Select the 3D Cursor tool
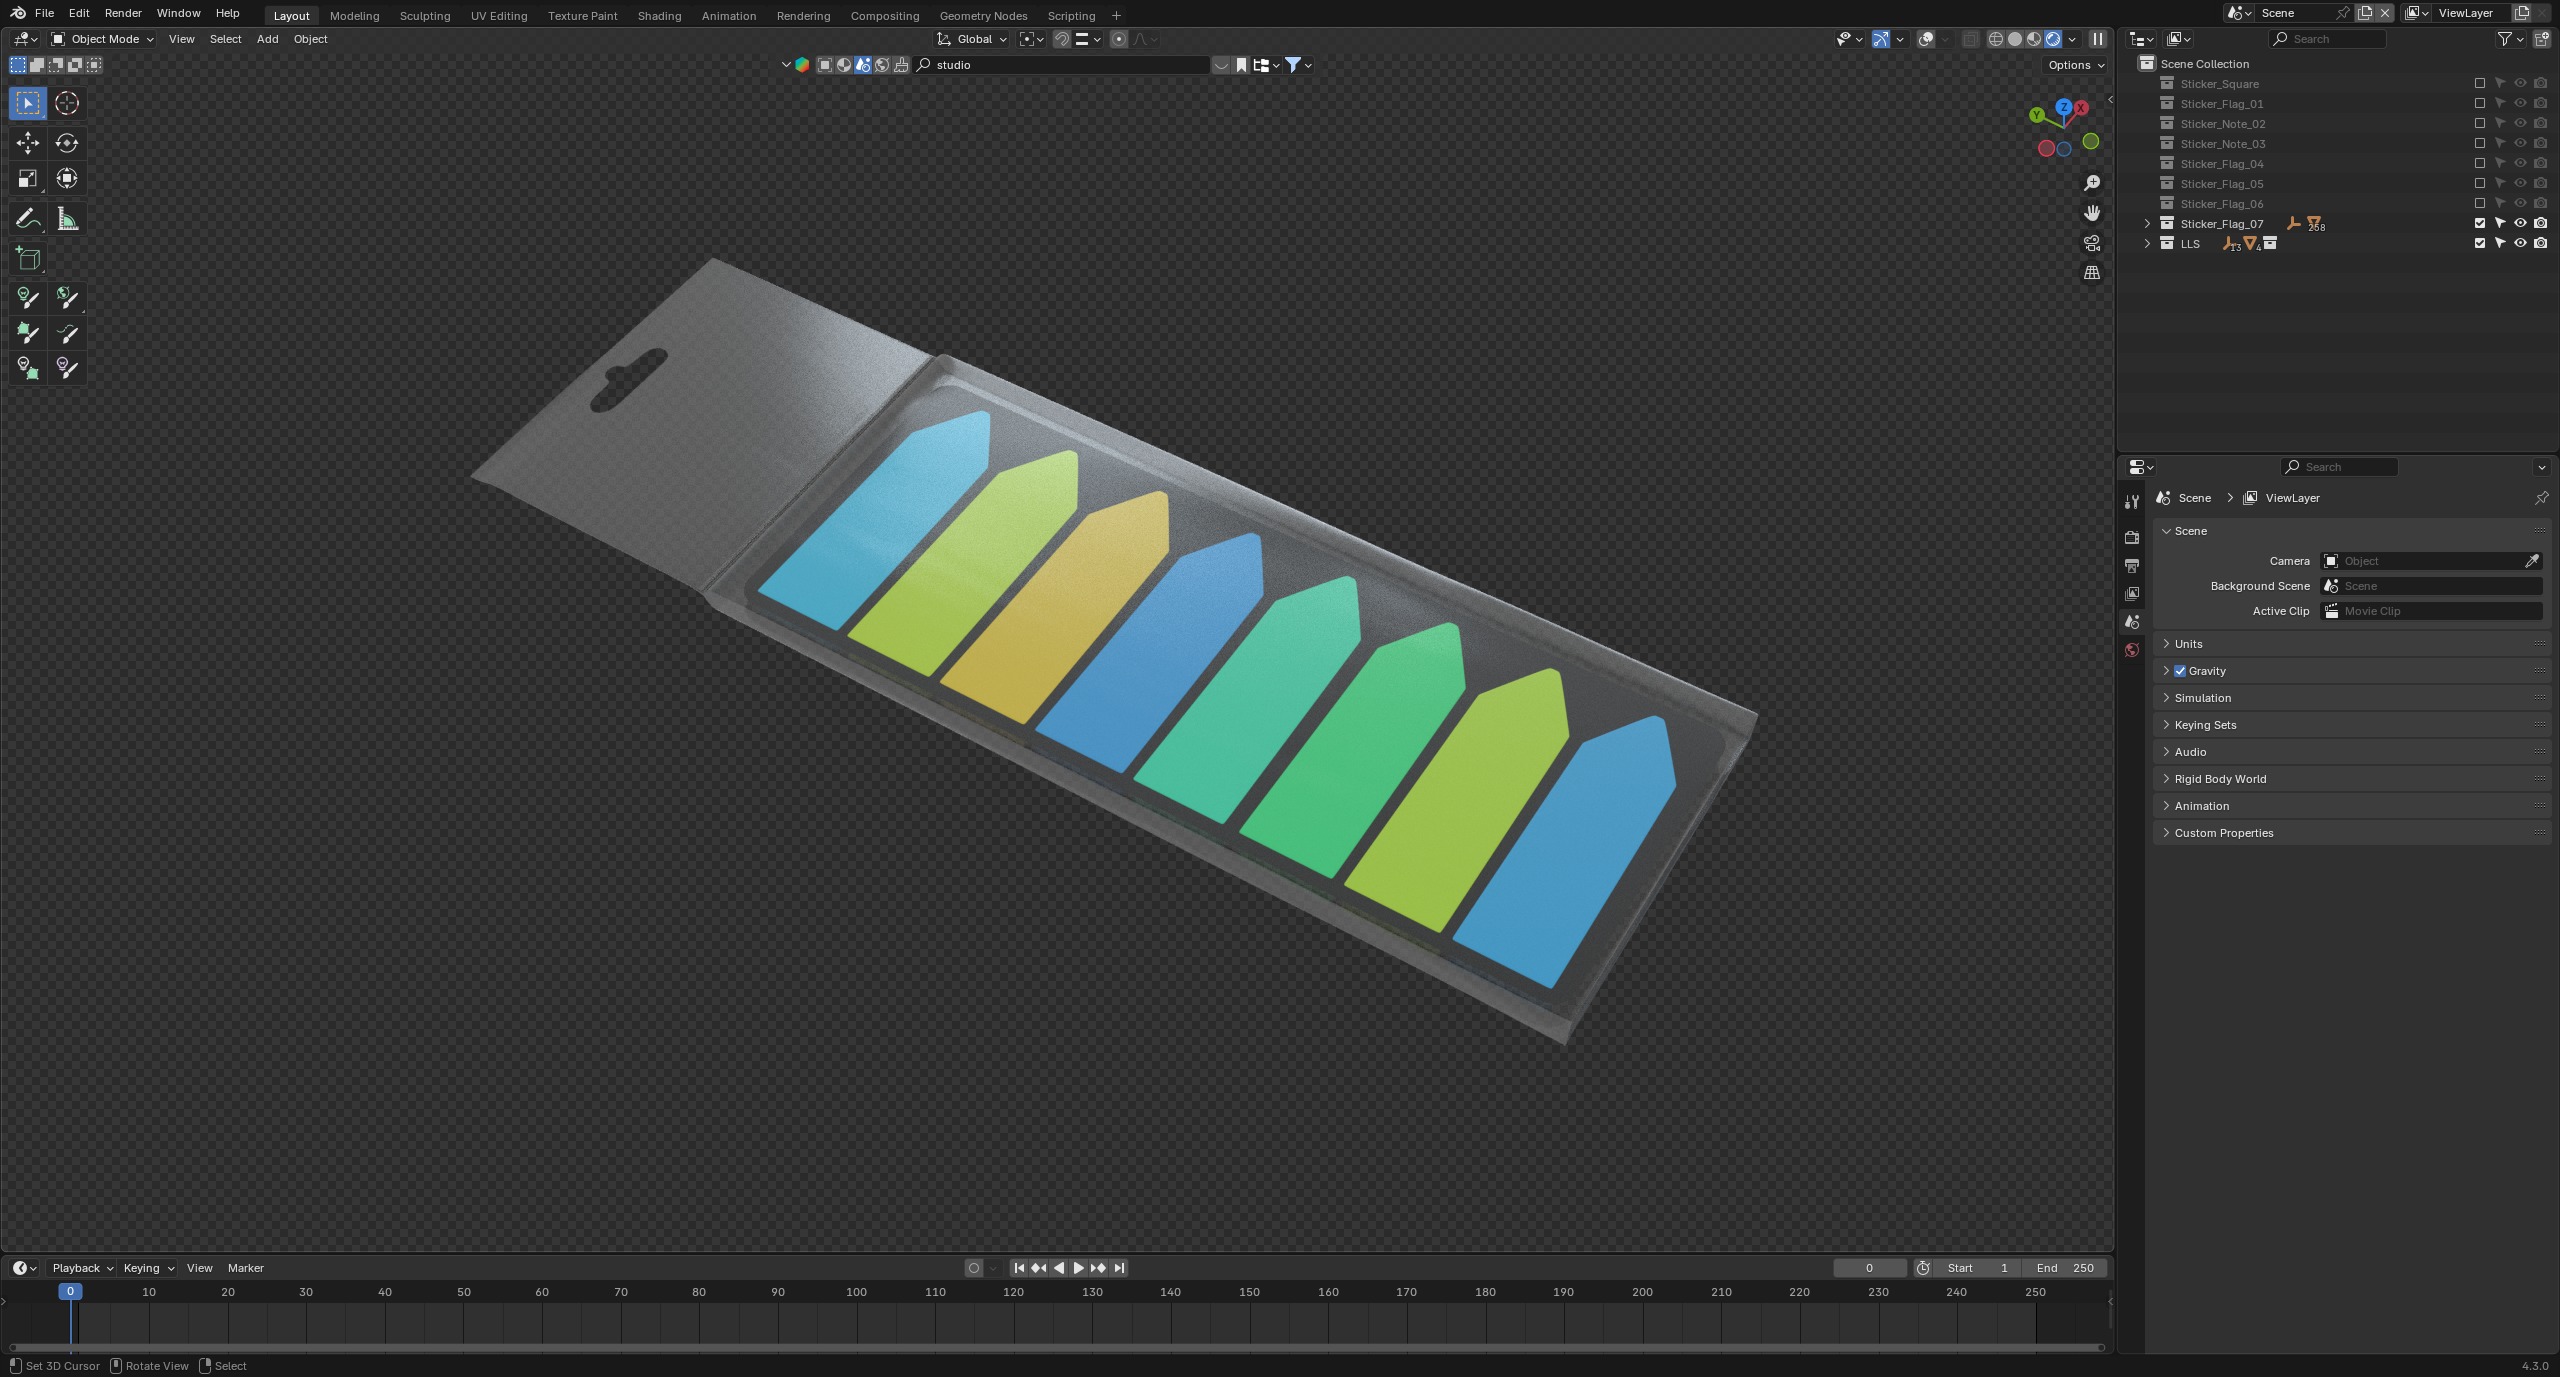The width and height of the screenshot is (2560, 1377). pyautogui.click(x=67, y=103)
